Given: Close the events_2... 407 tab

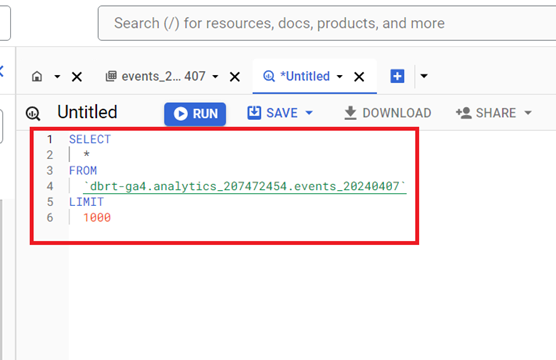Looking at the screenshot, I should [235, 77].
